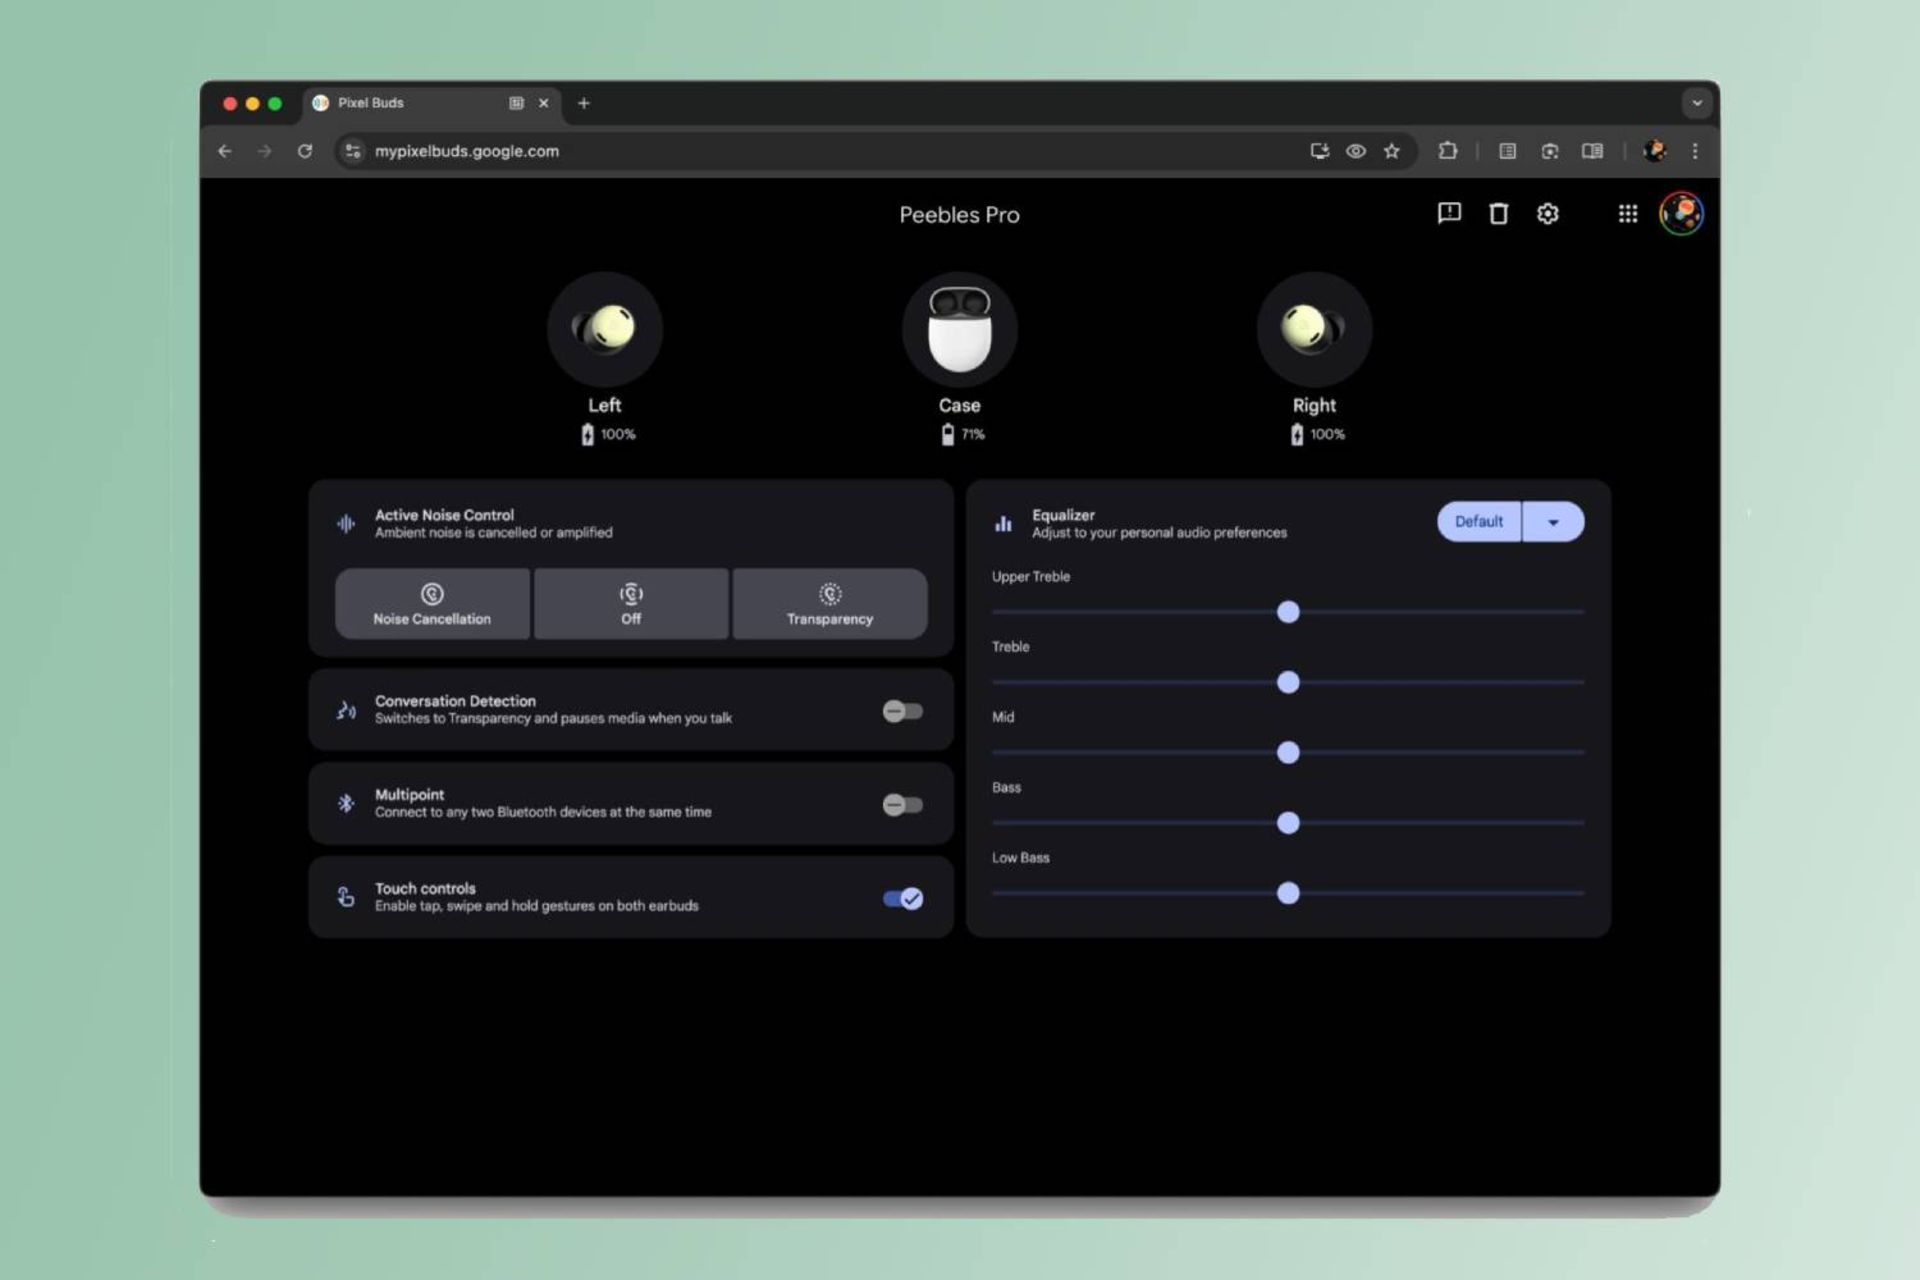Expand the tab search dropdown
This screenshot has height=1280, width=1920.
[x=1697, y=103]
